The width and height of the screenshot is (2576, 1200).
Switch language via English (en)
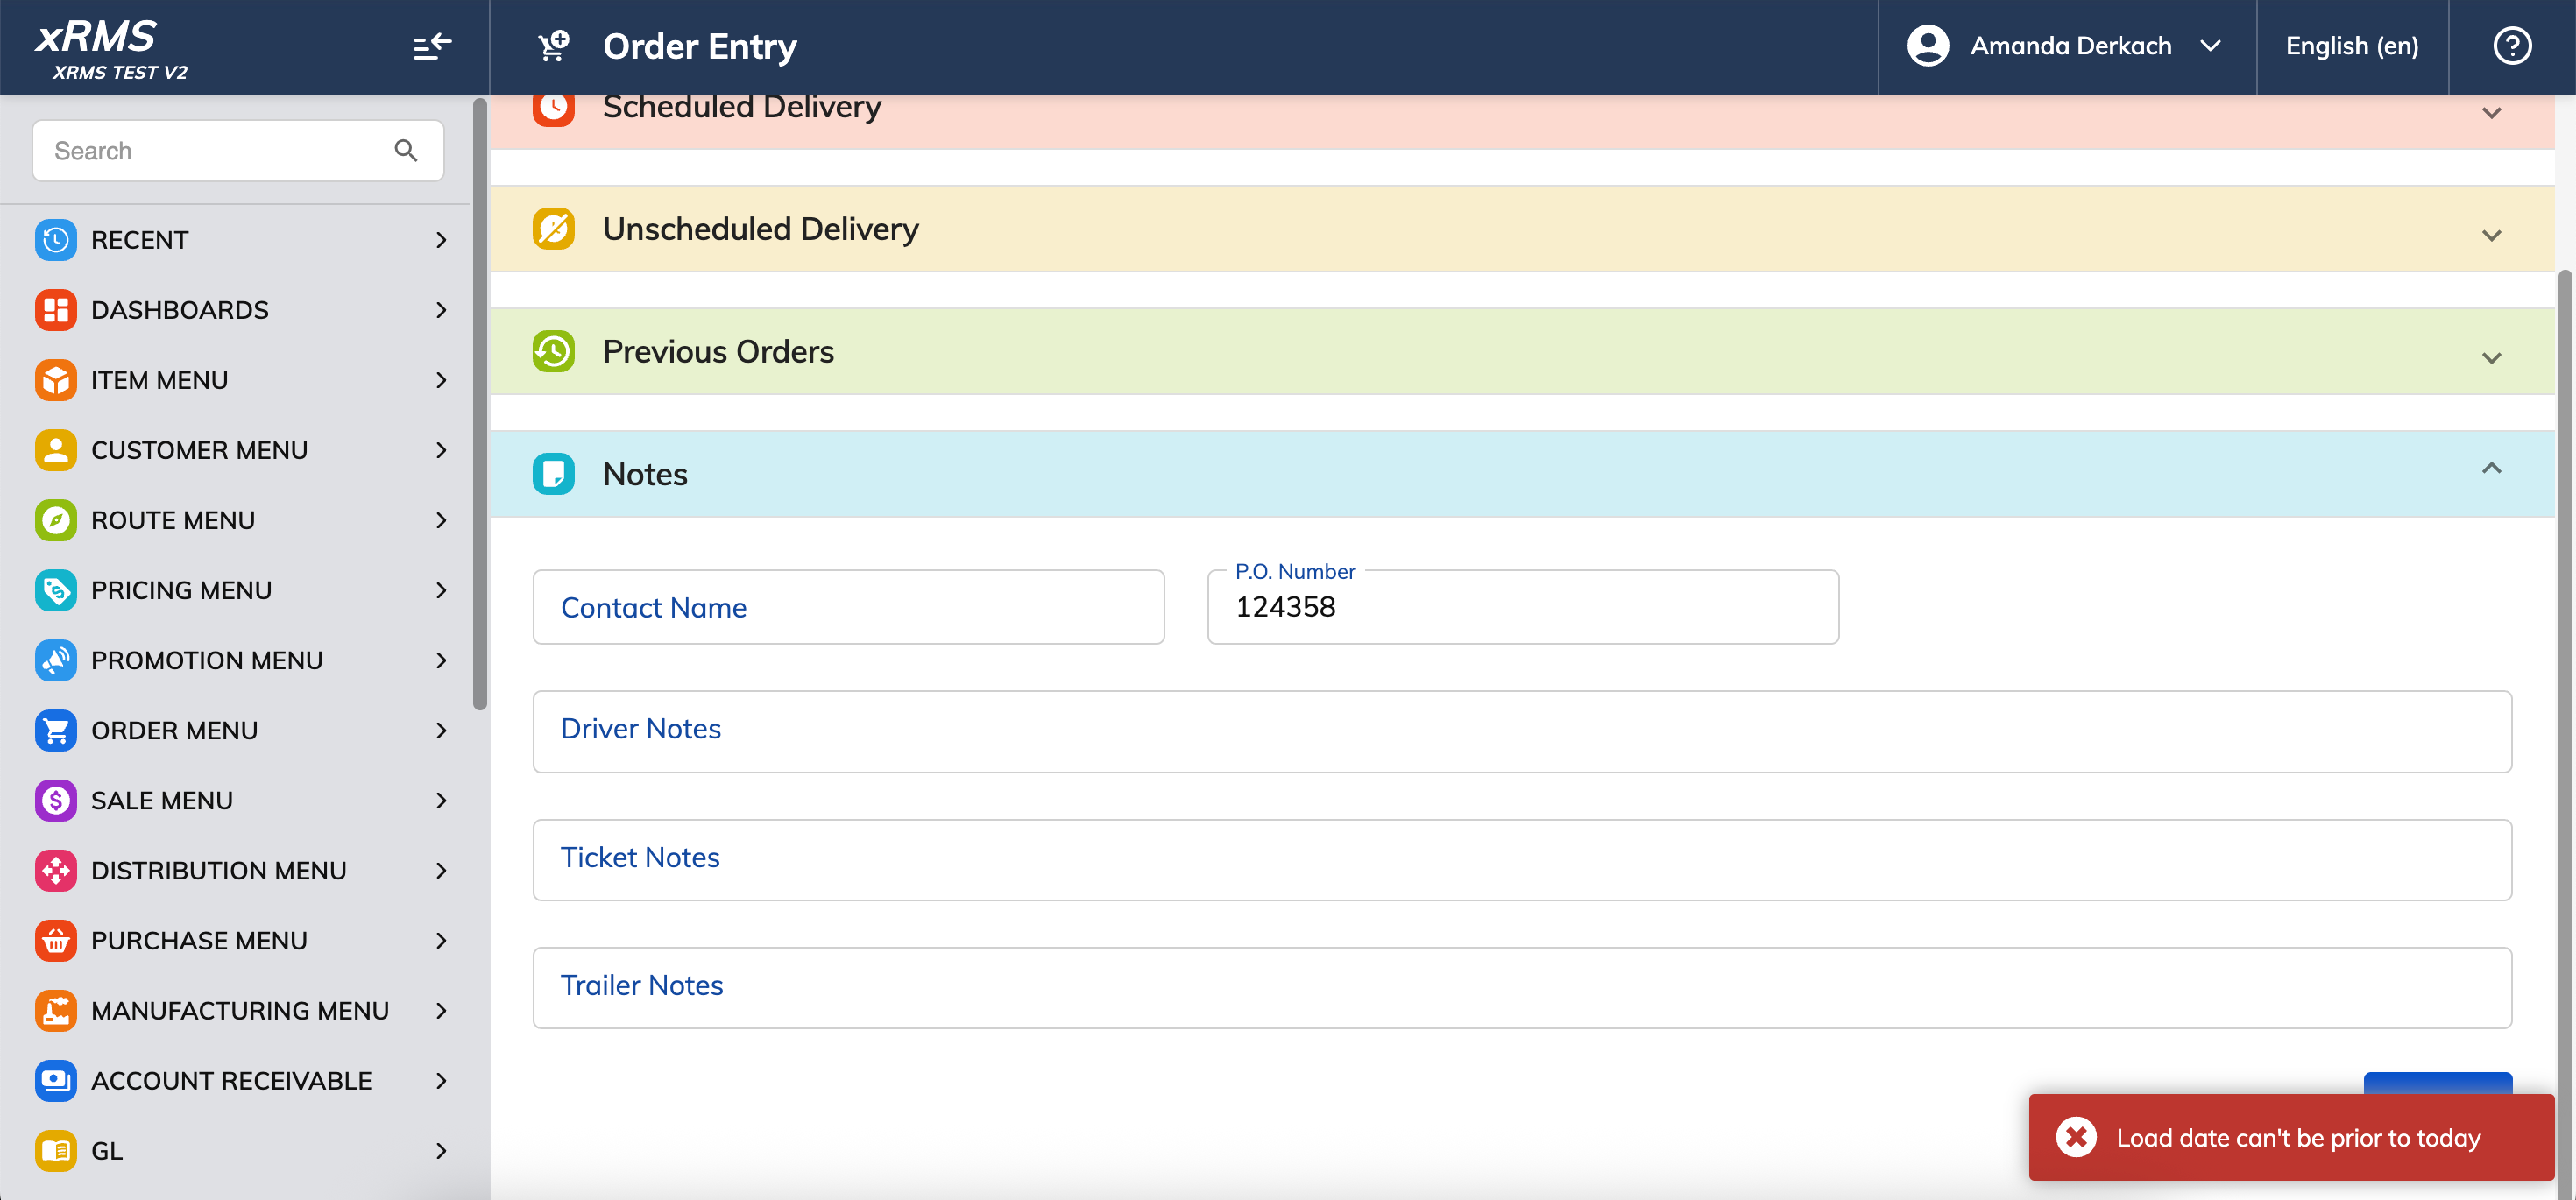point(2352,46)
